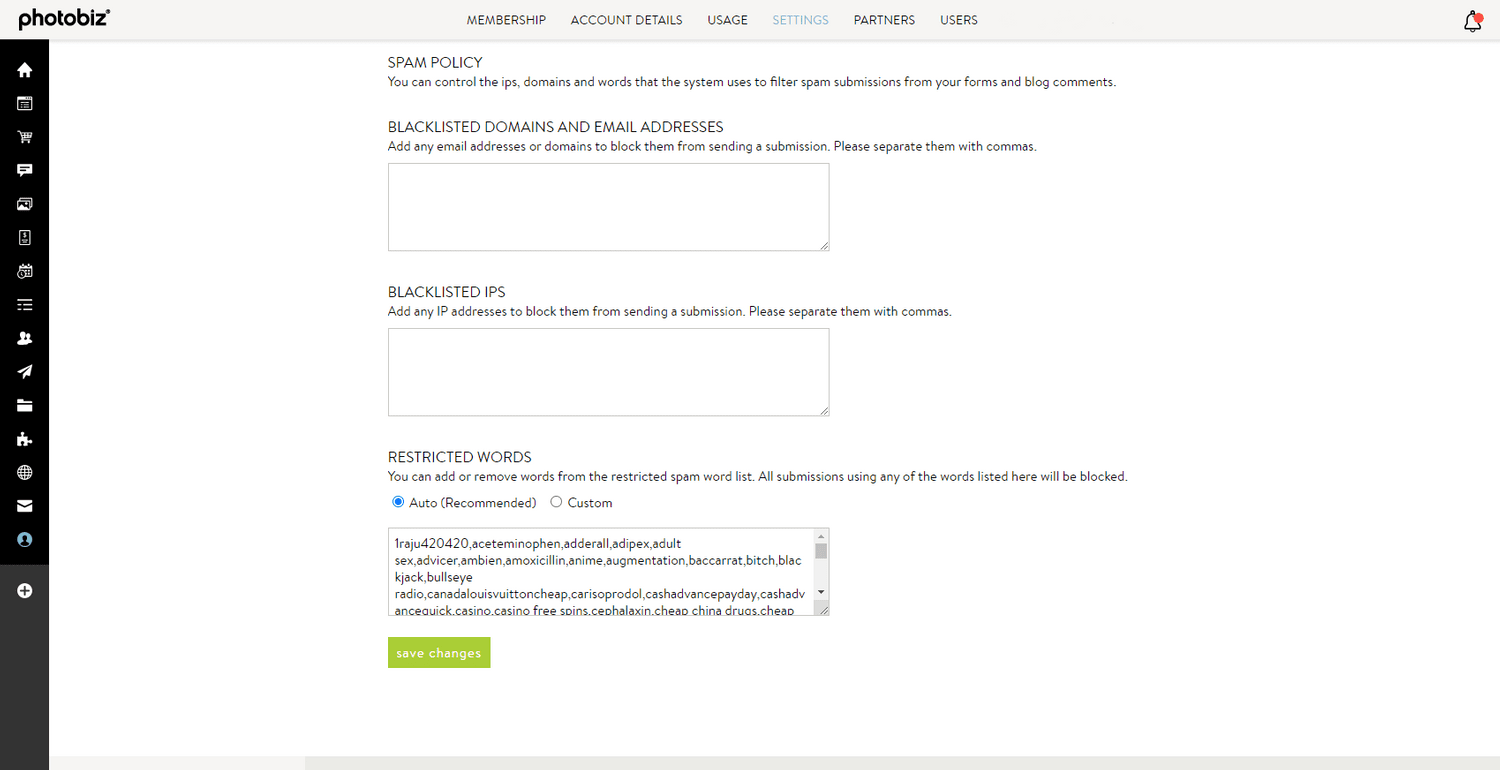The image size is (1500, 770).
Task: Click the forms list icon in sidebar
Action: click(24, 304)
